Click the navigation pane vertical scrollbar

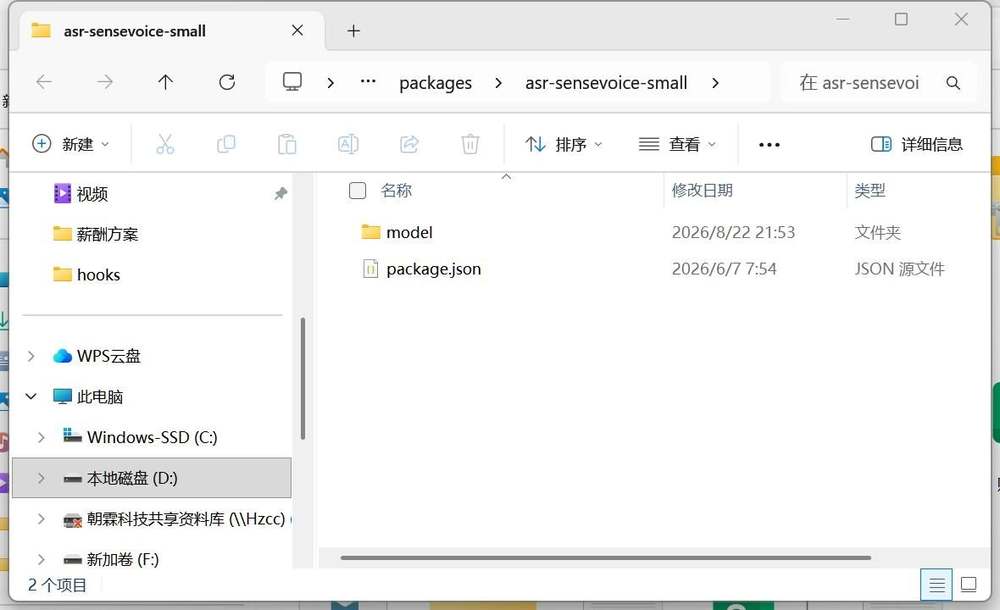[303, 379]
